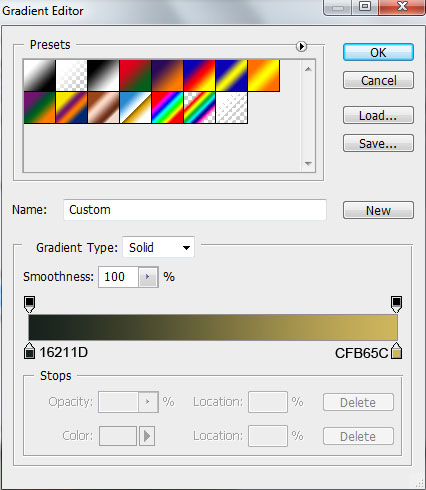Open the Presets flyout menu arrow

(x=301, y=46)
